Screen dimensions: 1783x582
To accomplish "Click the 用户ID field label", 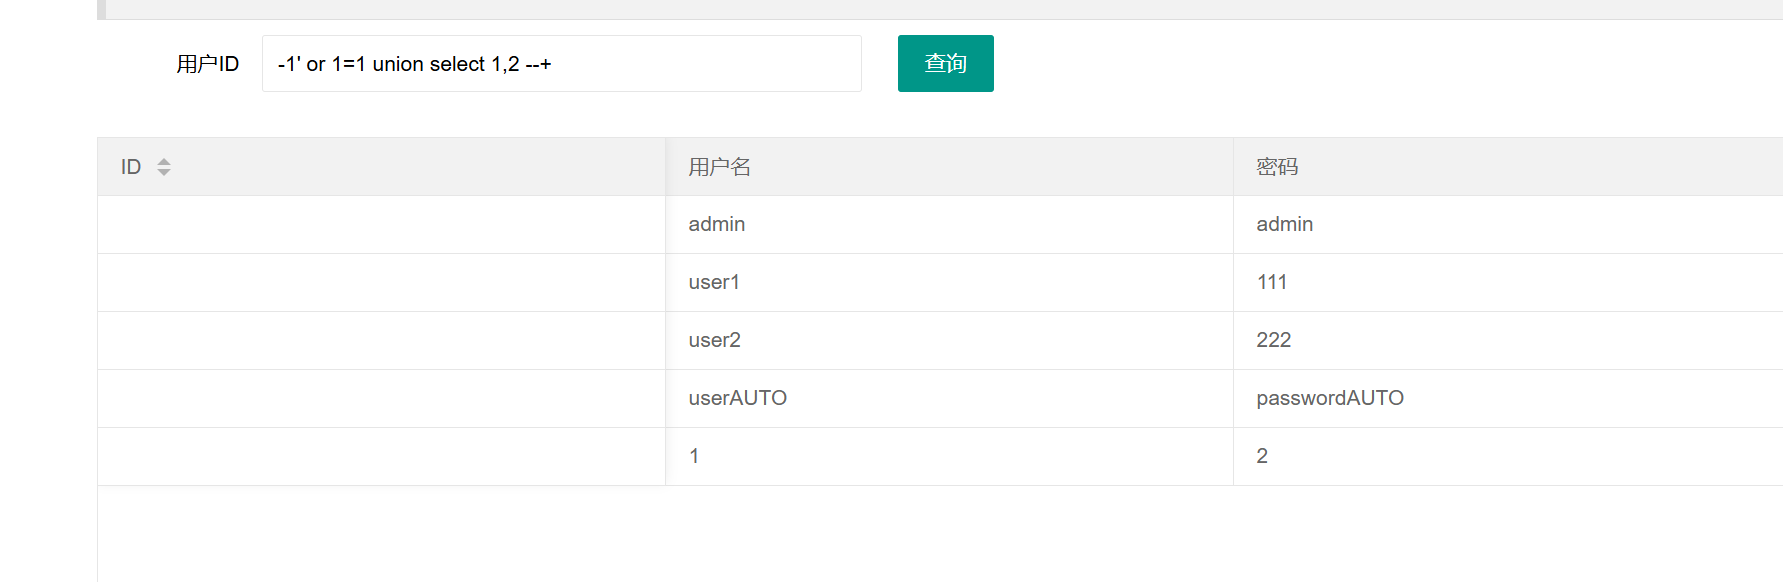I will [207, 64].
